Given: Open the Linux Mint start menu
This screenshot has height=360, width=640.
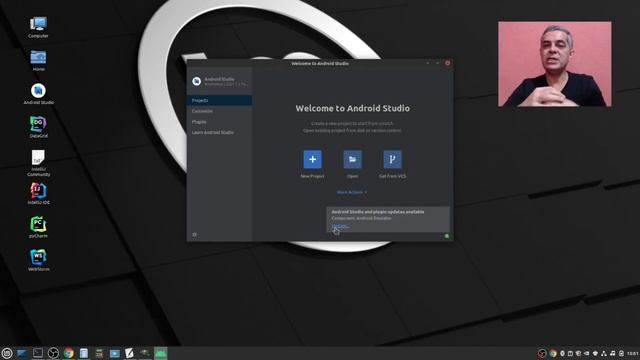Looking at the screenshot, I should (x=7, y=353).
